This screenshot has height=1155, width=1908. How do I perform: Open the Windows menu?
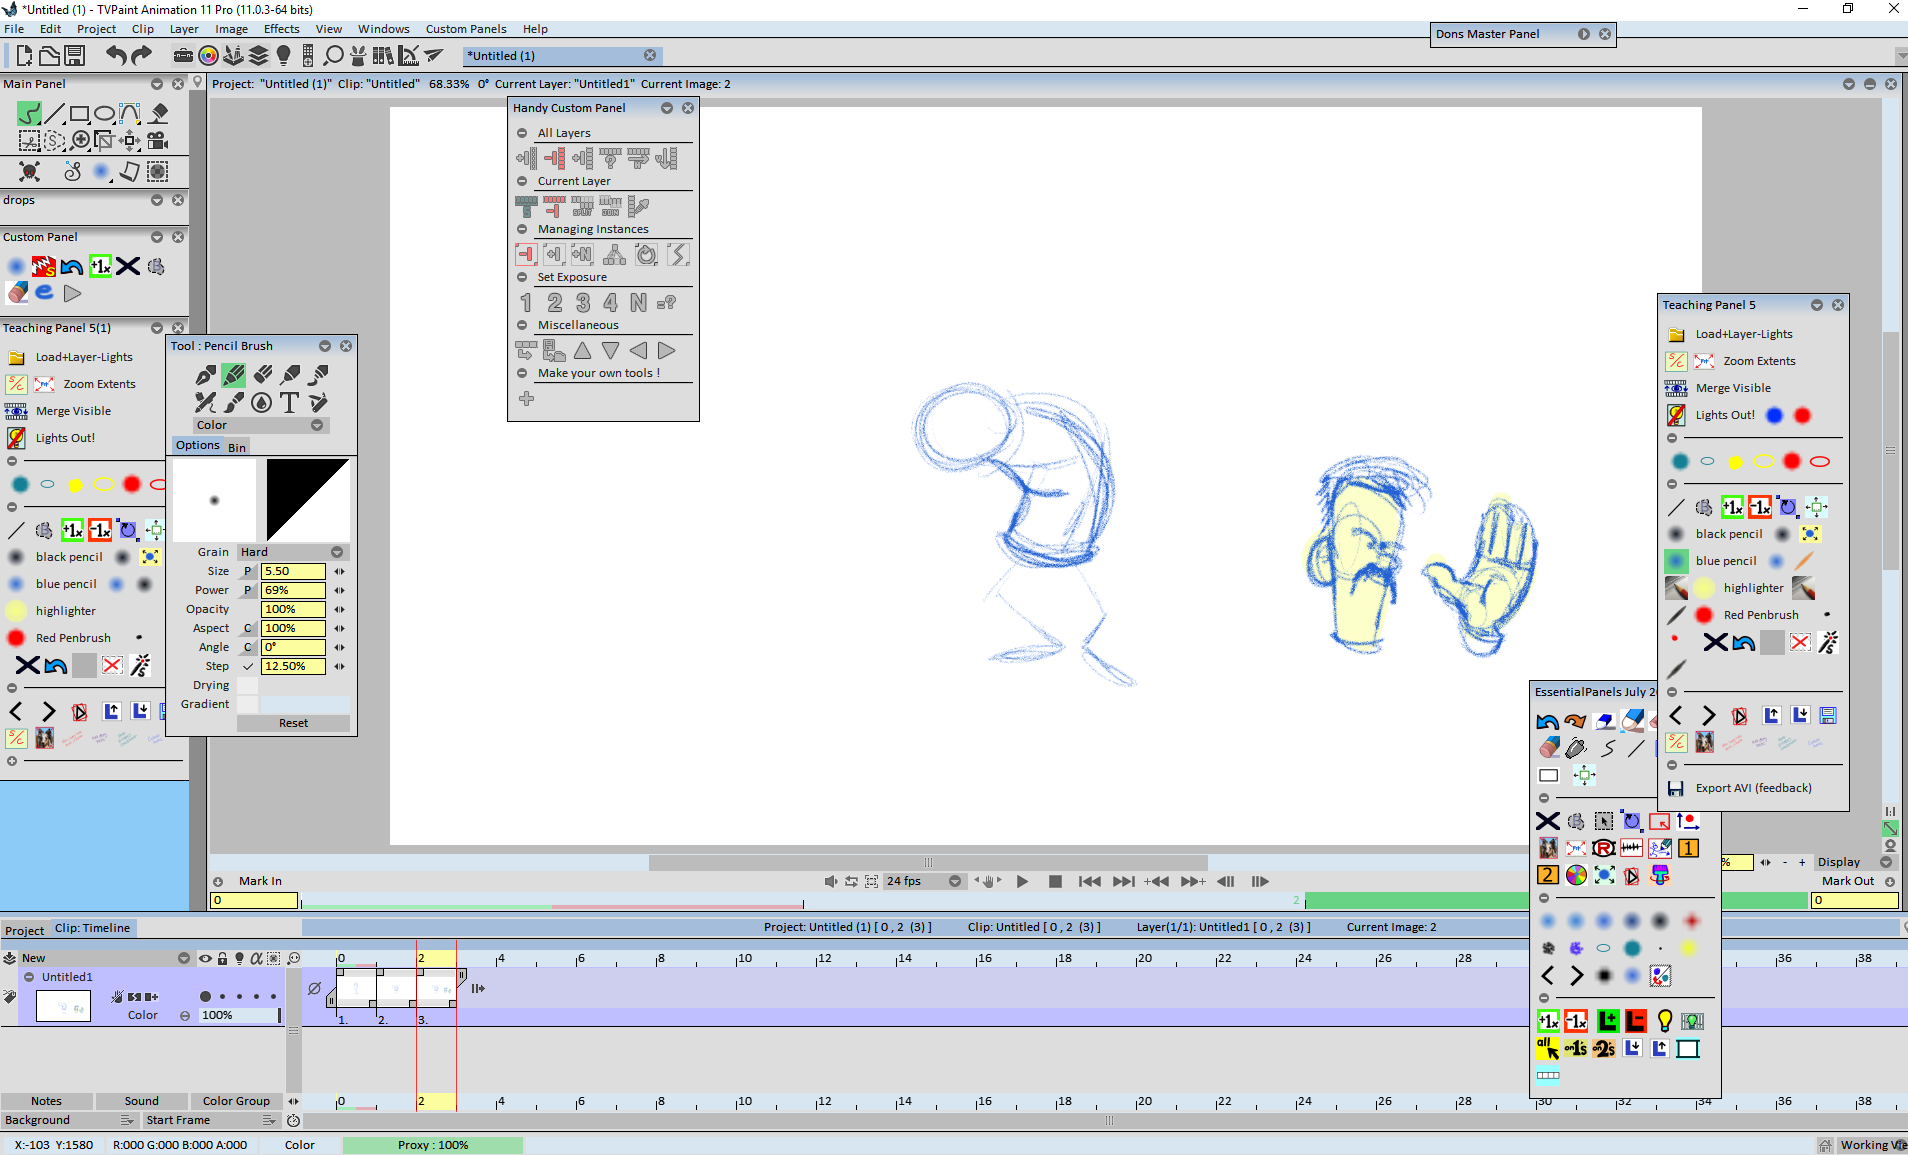click(383, 29)
